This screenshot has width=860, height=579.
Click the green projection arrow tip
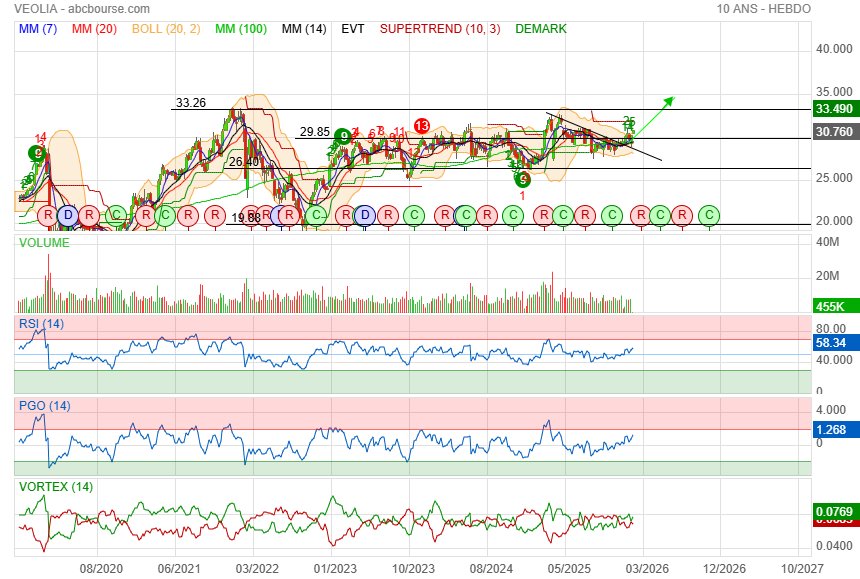672,98
